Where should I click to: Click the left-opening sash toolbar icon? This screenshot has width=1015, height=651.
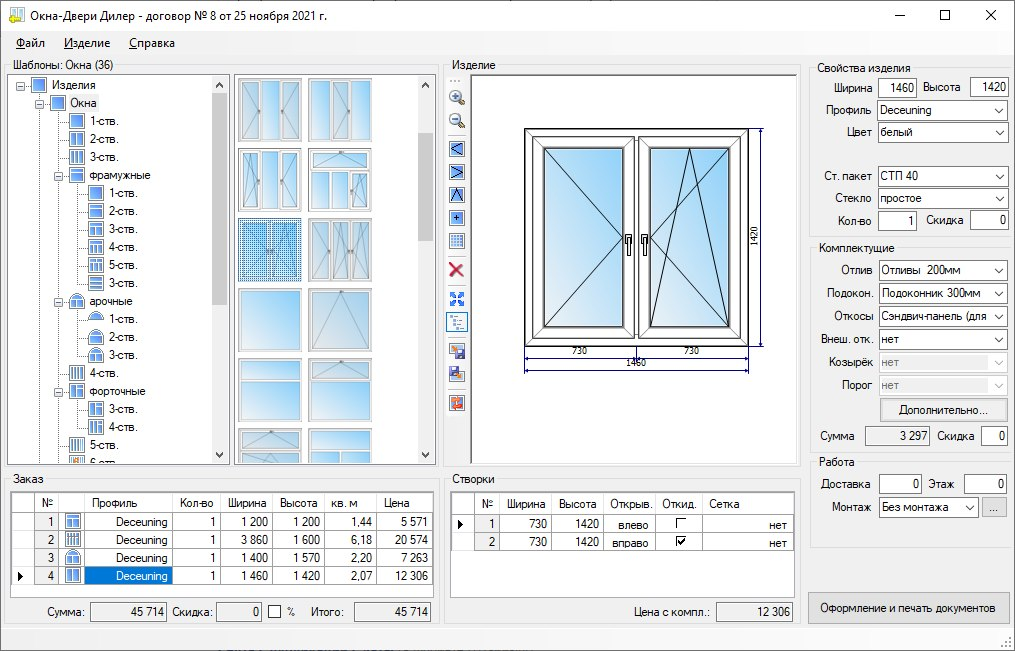[x=457, y=149]
